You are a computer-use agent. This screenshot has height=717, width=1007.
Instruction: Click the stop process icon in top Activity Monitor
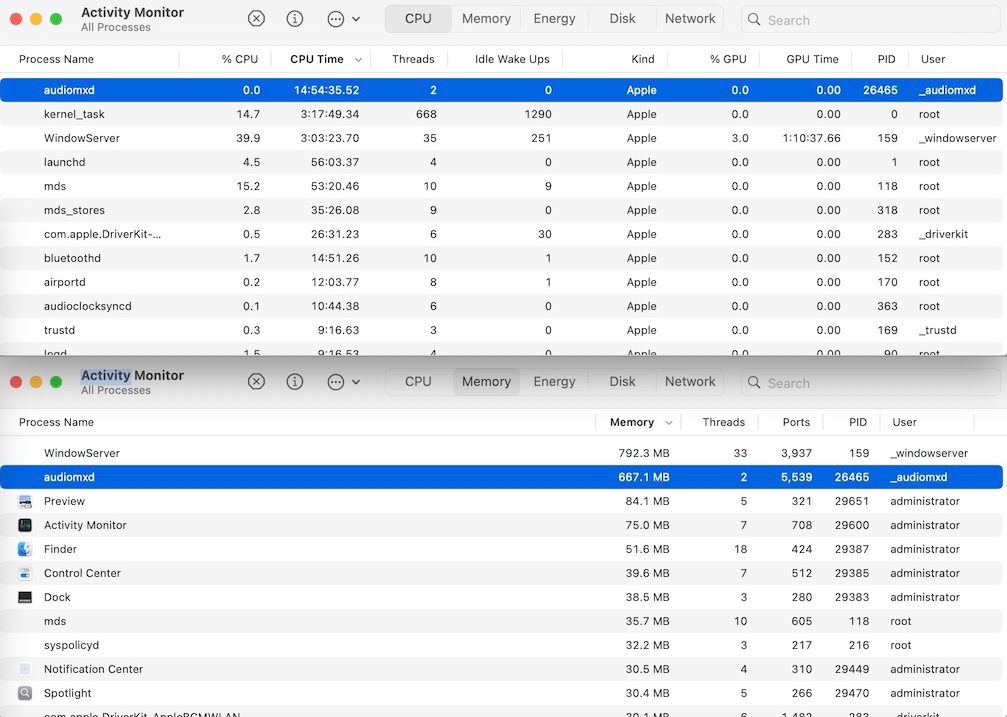click(256, 19)
